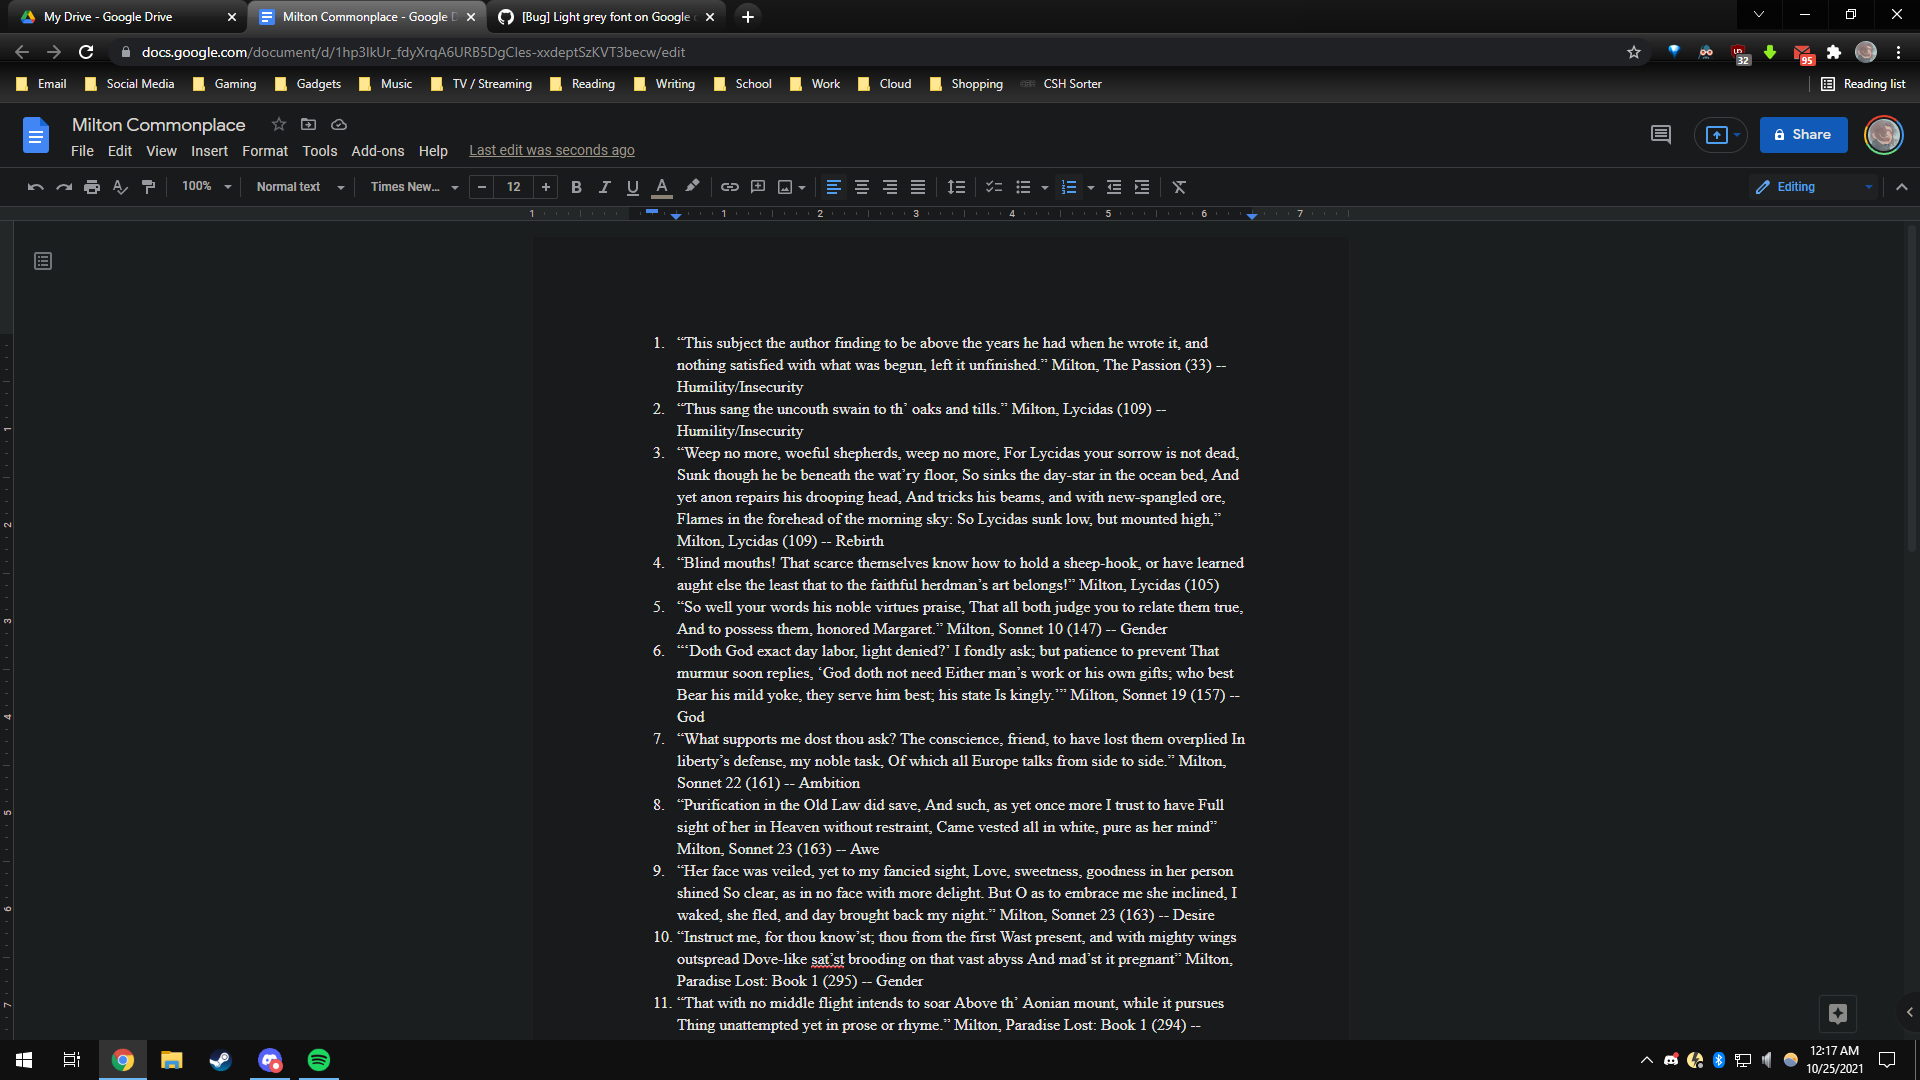Switch to the GitHub bug report tab
This screenshot has height=1080, width=1920.
pyautogui.click(x=598, y=17)
